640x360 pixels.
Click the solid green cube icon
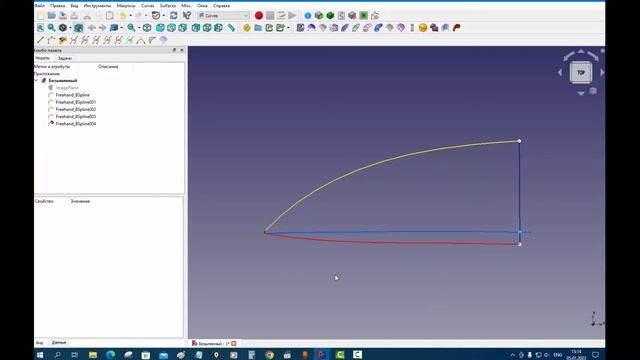point(330,16)
